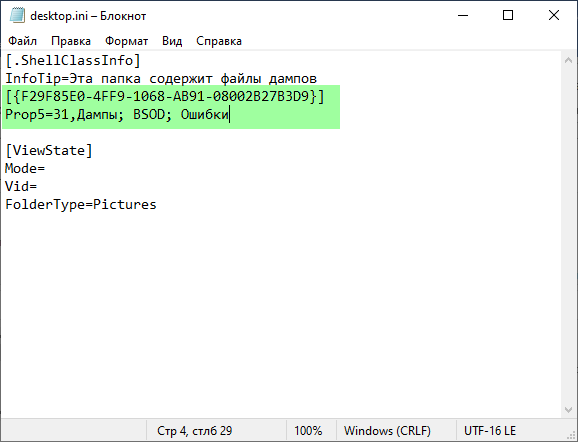Minimize the Notepad window
The height and width of the screenshot is (442, 578).
point(463,15)
